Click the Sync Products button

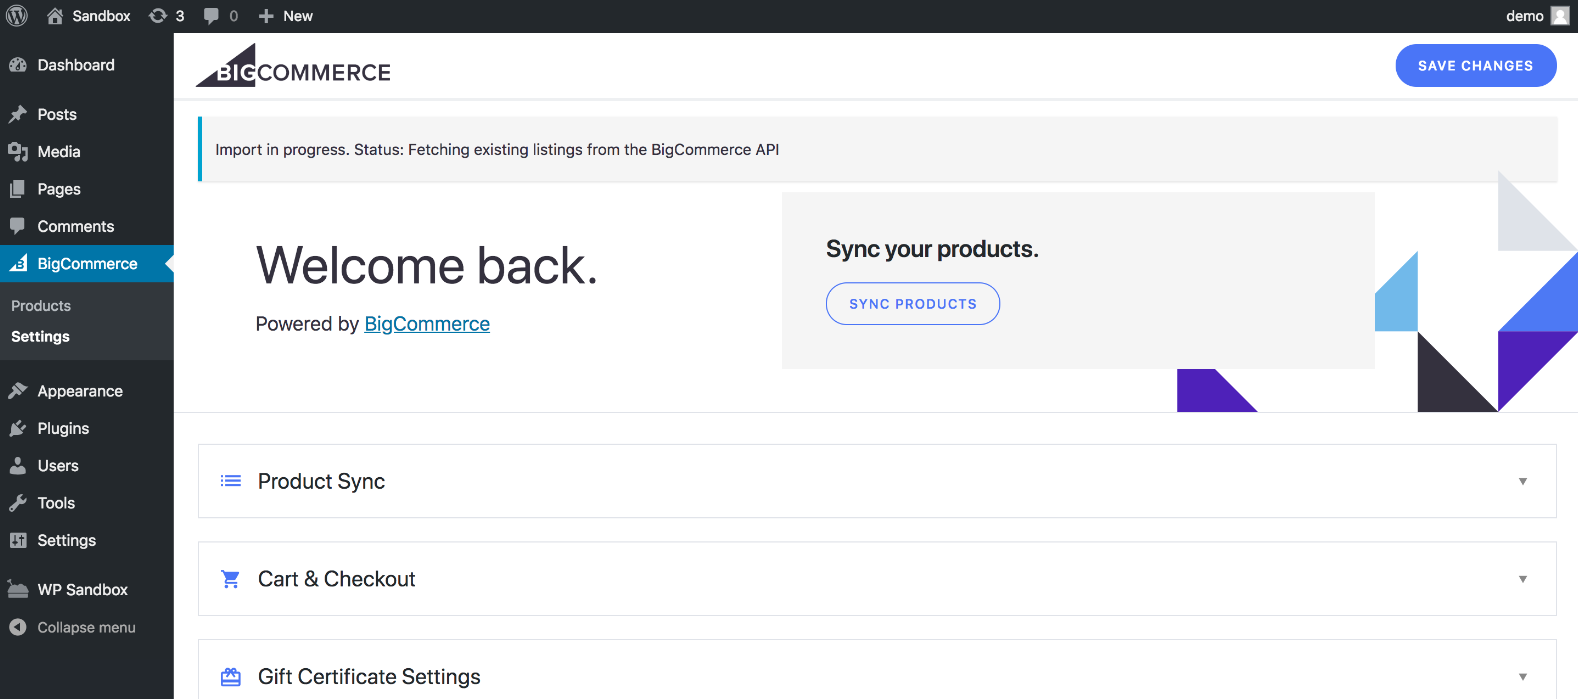(912, 304)
